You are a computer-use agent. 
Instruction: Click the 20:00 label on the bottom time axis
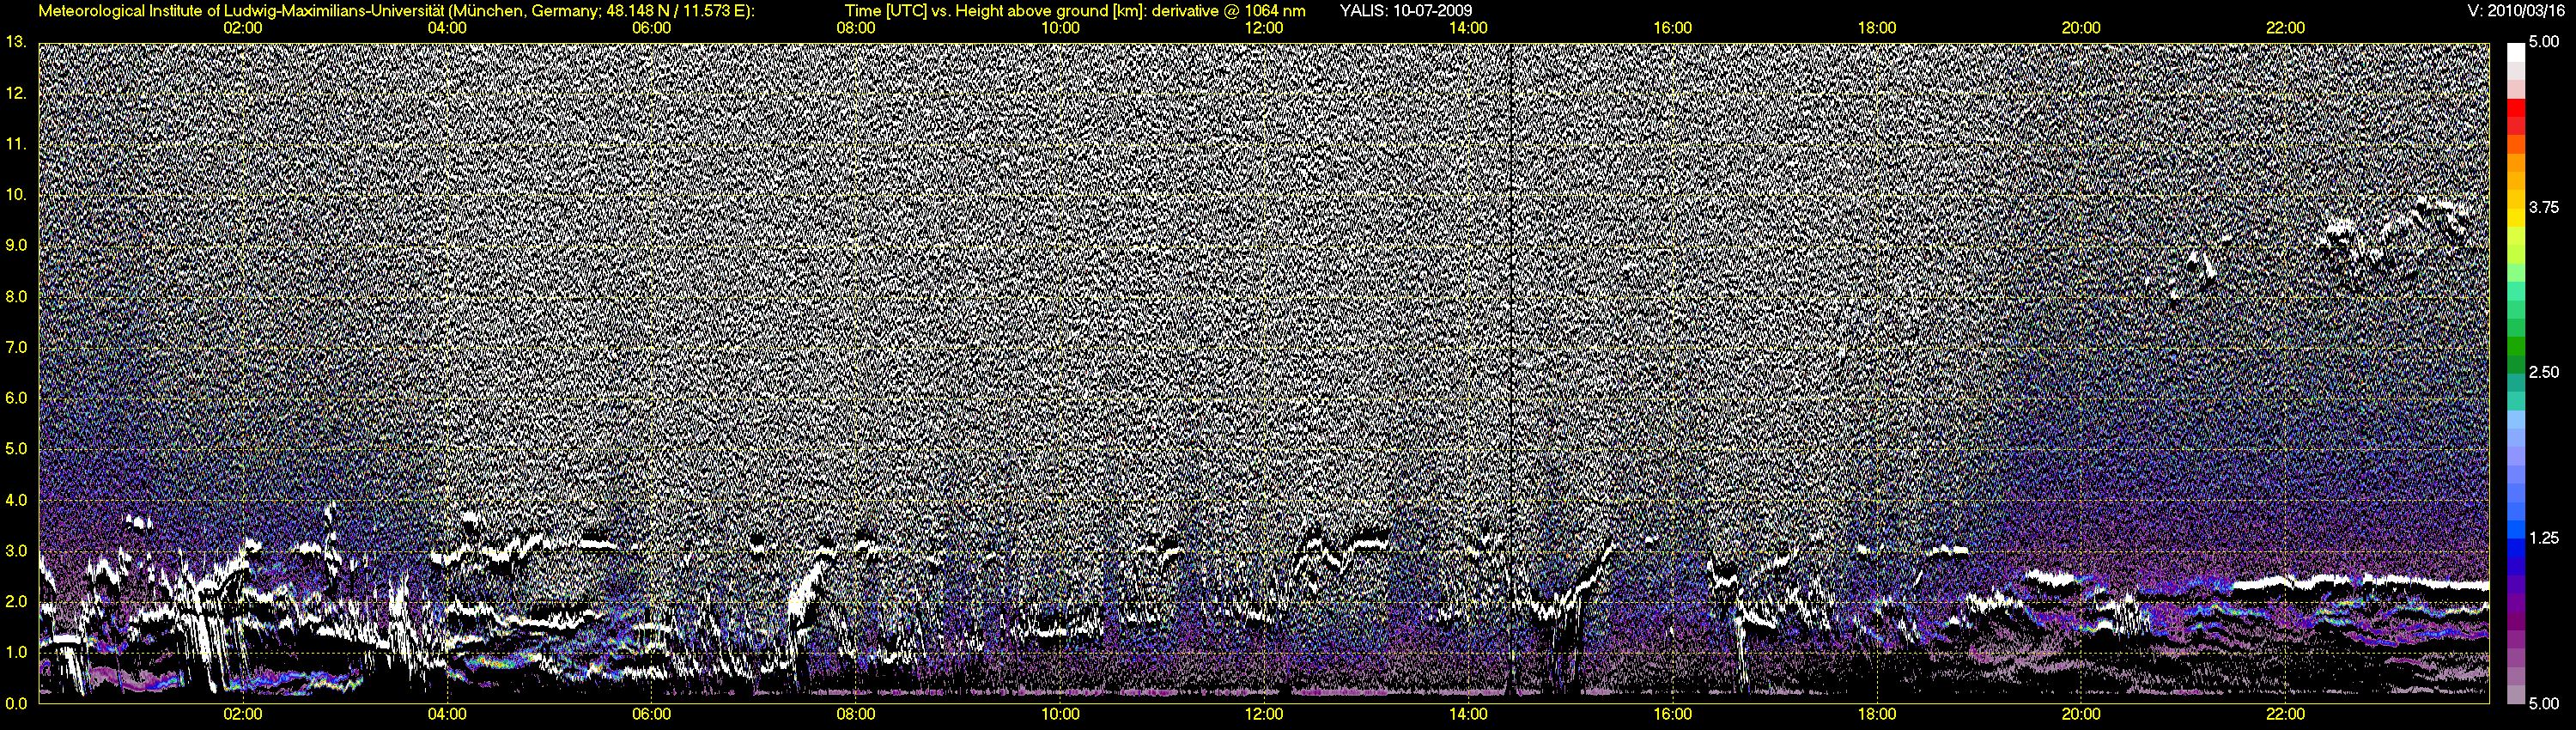coord(2081,714)
